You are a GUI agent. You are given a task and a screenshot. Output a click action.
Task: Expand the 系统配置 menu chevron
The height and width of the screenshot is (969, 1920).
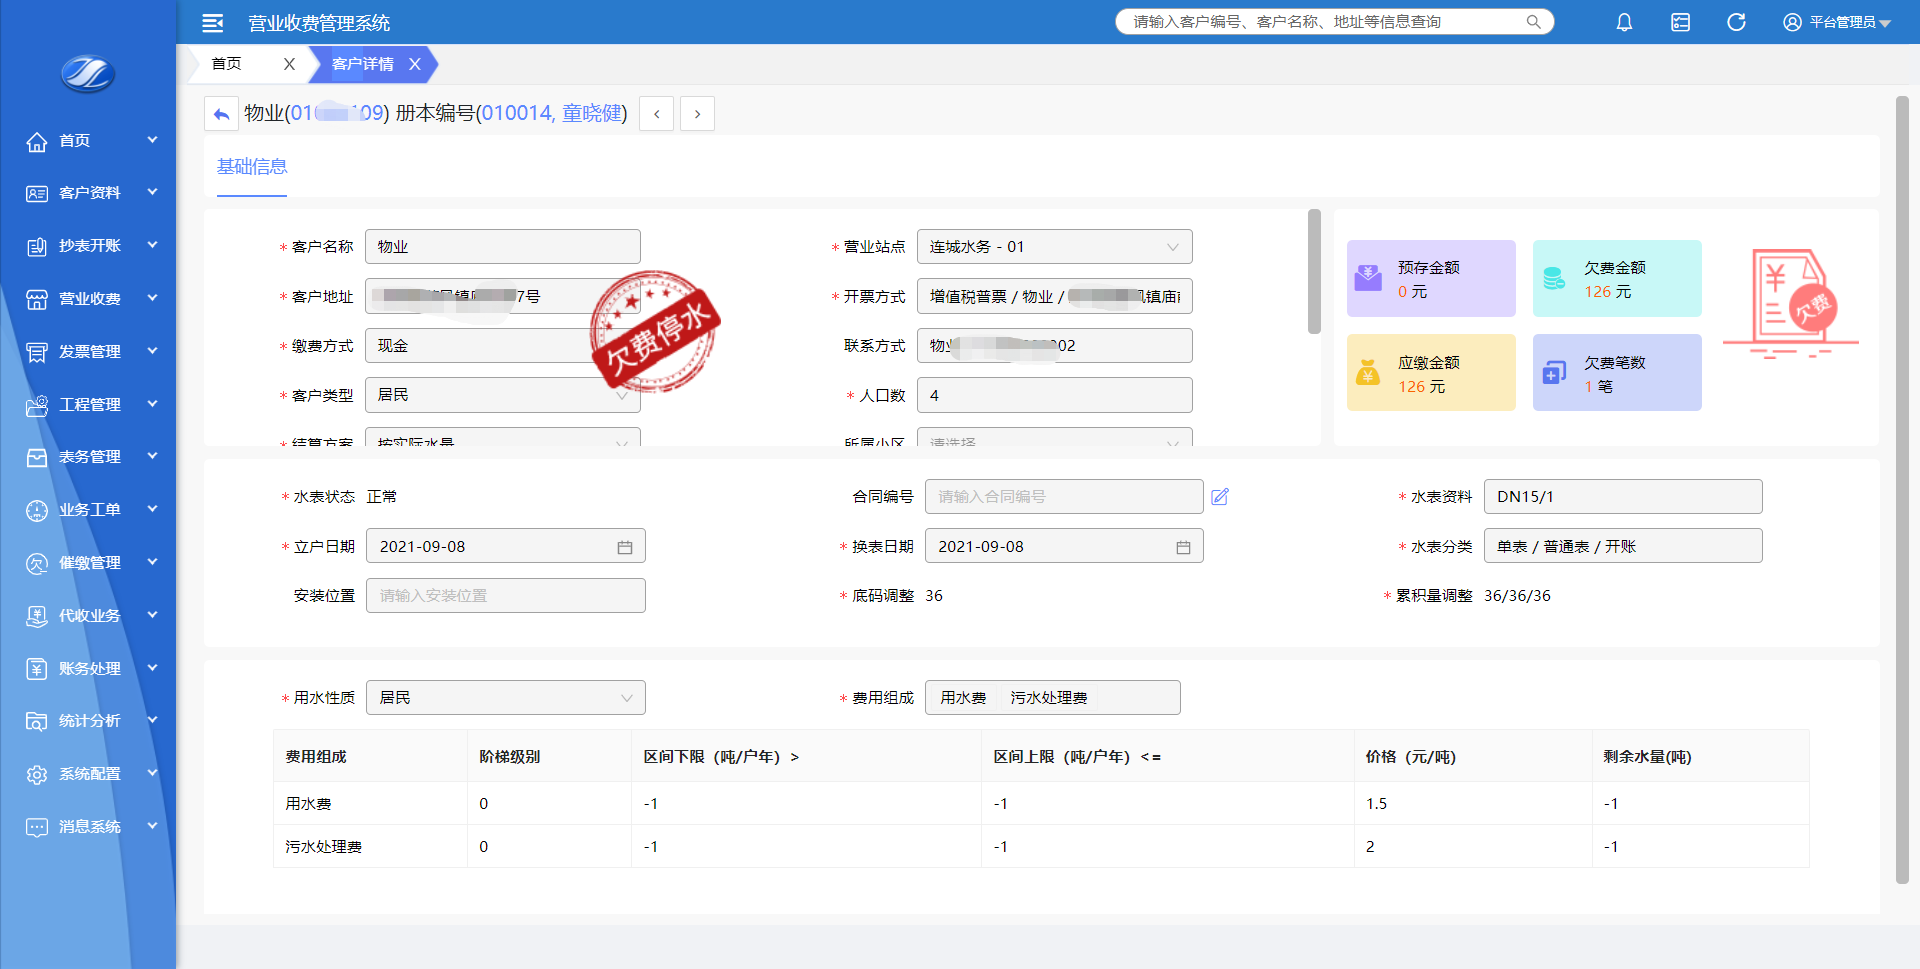153,773
